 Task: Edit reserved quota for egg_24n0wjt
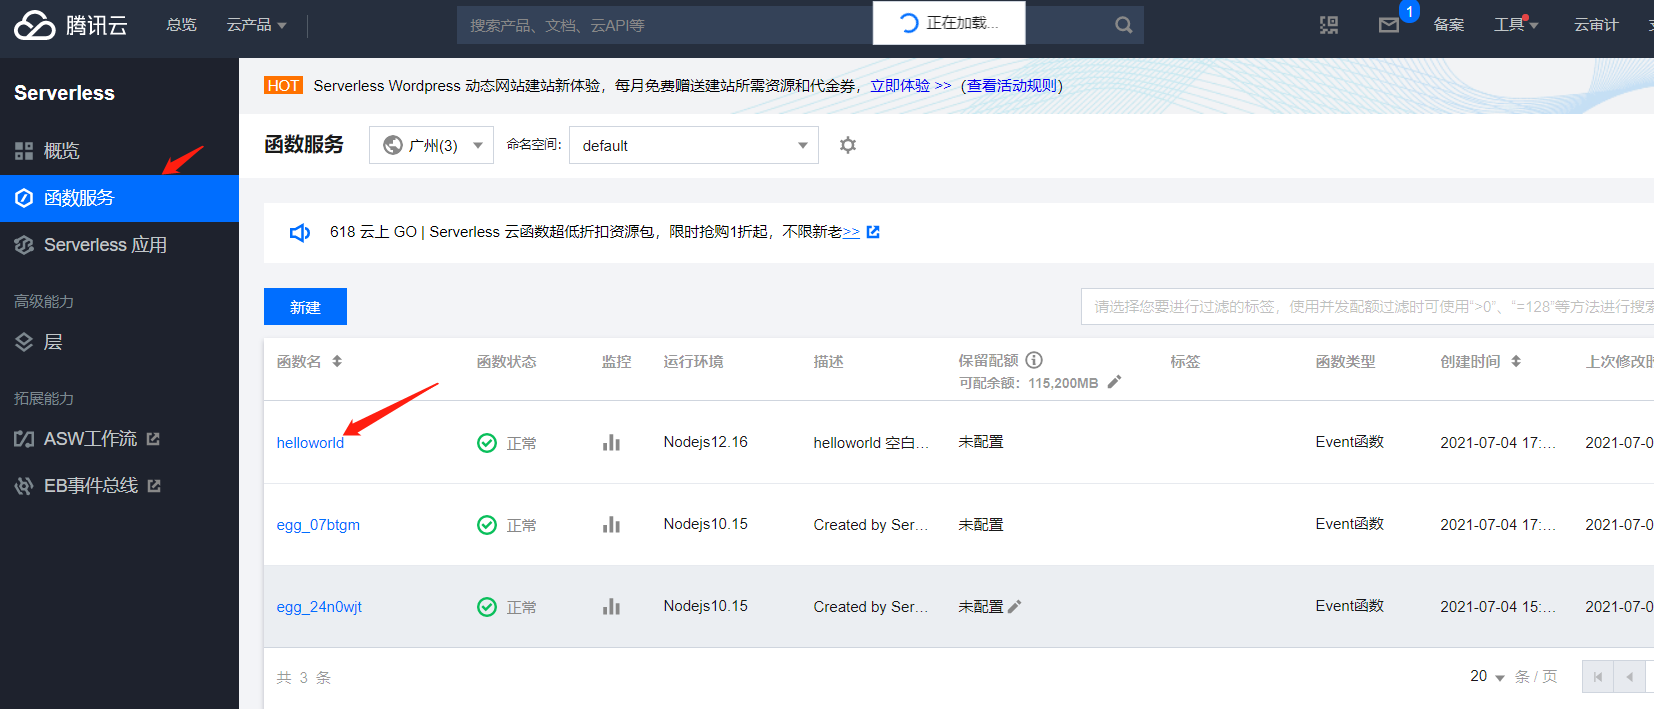point(1014,607)
